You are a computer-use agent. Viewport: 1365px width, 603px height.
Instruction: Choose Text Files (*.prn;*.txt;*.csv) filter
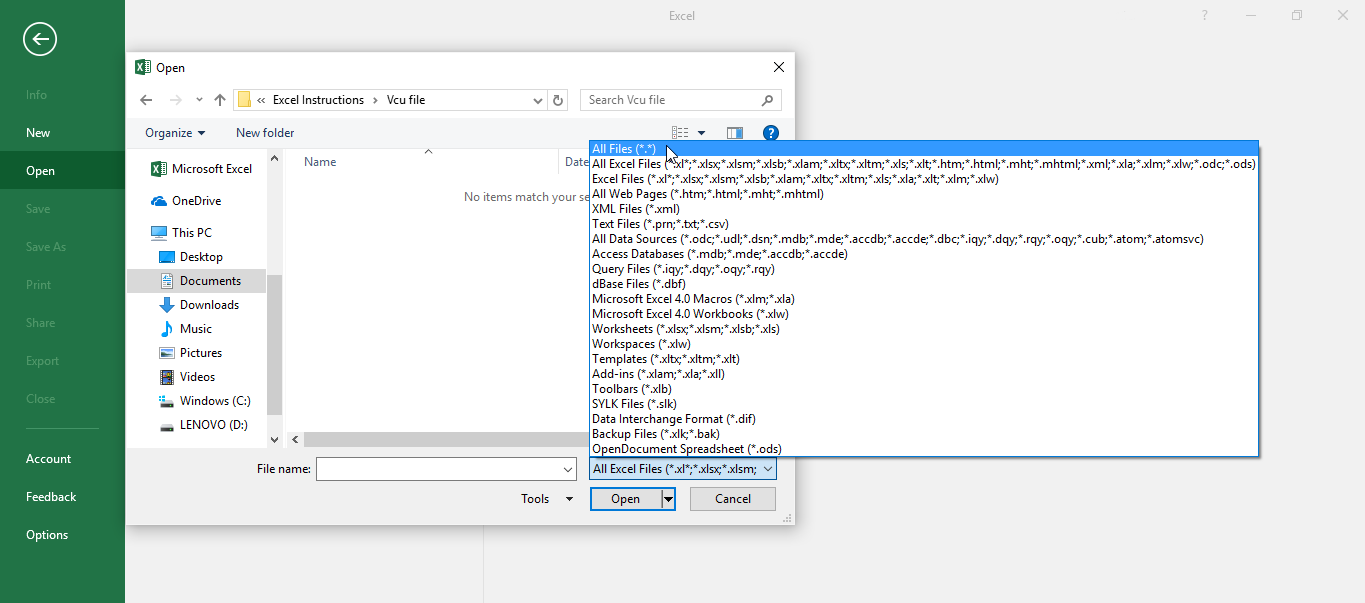(923, 224)
